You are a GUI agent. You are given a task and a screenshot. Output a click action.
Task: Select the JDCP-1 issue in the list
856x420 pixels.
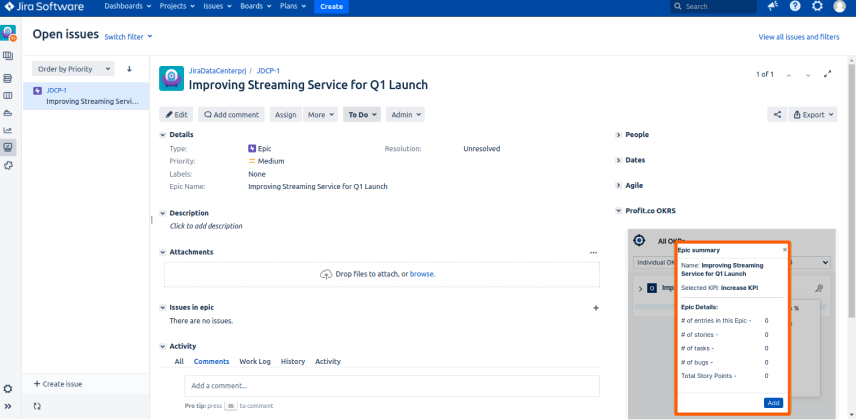pyautogui.click(x=86, y=96)
